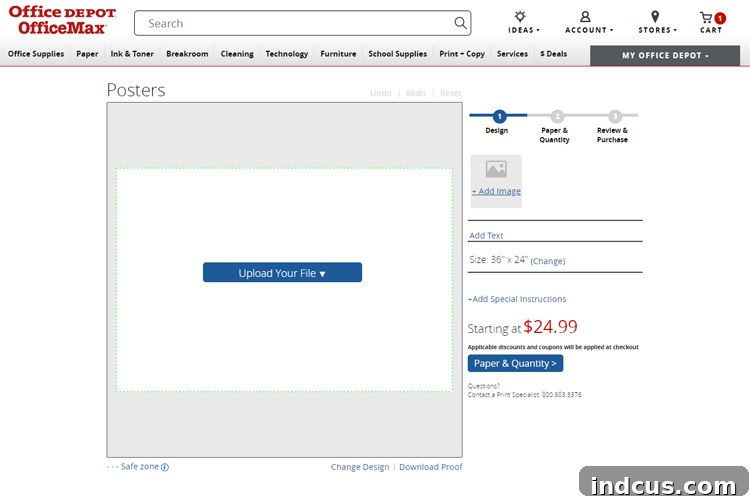Click the Safe zone info icon
The image size is (750, 502).
(165, 467)
